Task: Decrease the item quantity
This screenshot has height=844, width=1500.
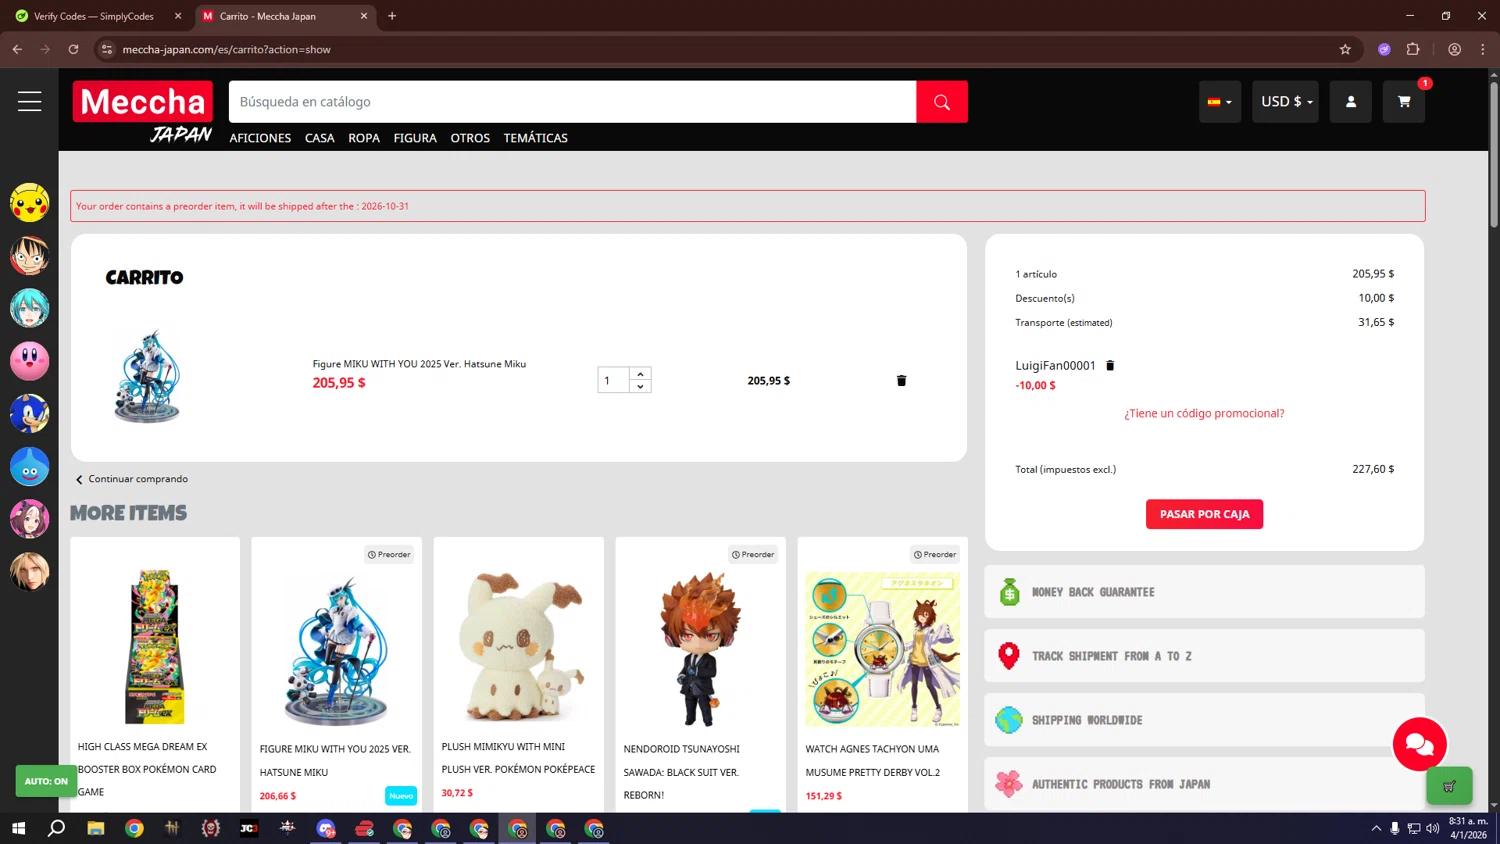Action: click(640, 386)
